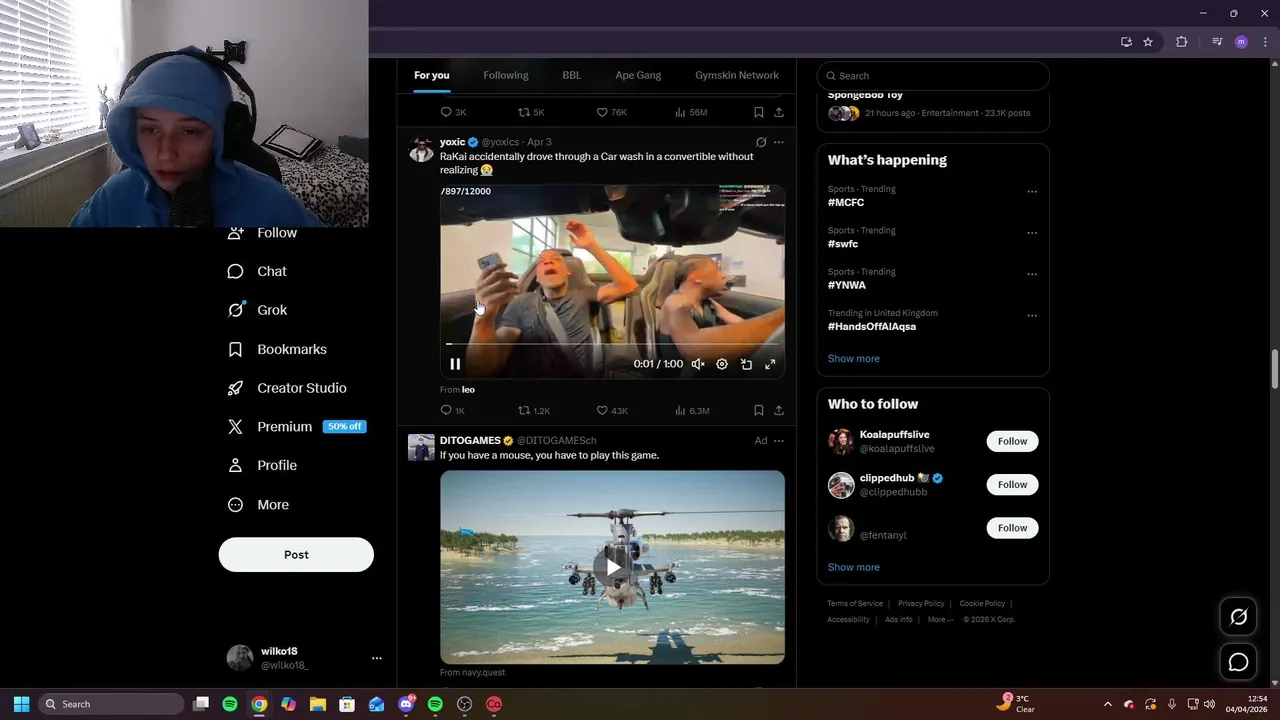The width and height of the screenshot is (1280, 720).
Task: Follow the @fentanyl account
Action: (x=1012, y=528)
